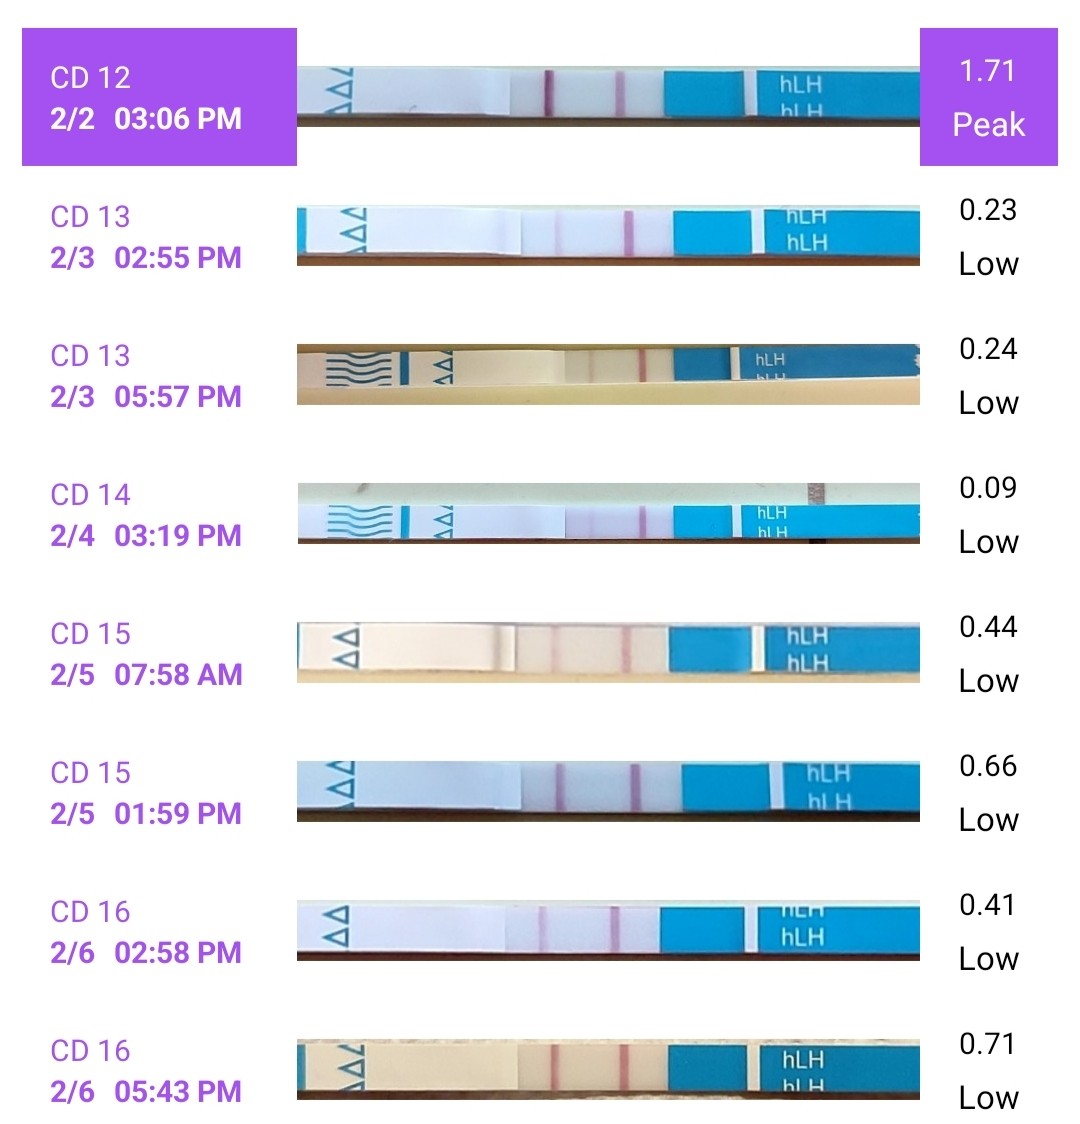The width and height of the screenshot is (1080, 1124).
Task: Open the 2/6 05:43 PM strip image
Action: click(x=608, y=1069)
